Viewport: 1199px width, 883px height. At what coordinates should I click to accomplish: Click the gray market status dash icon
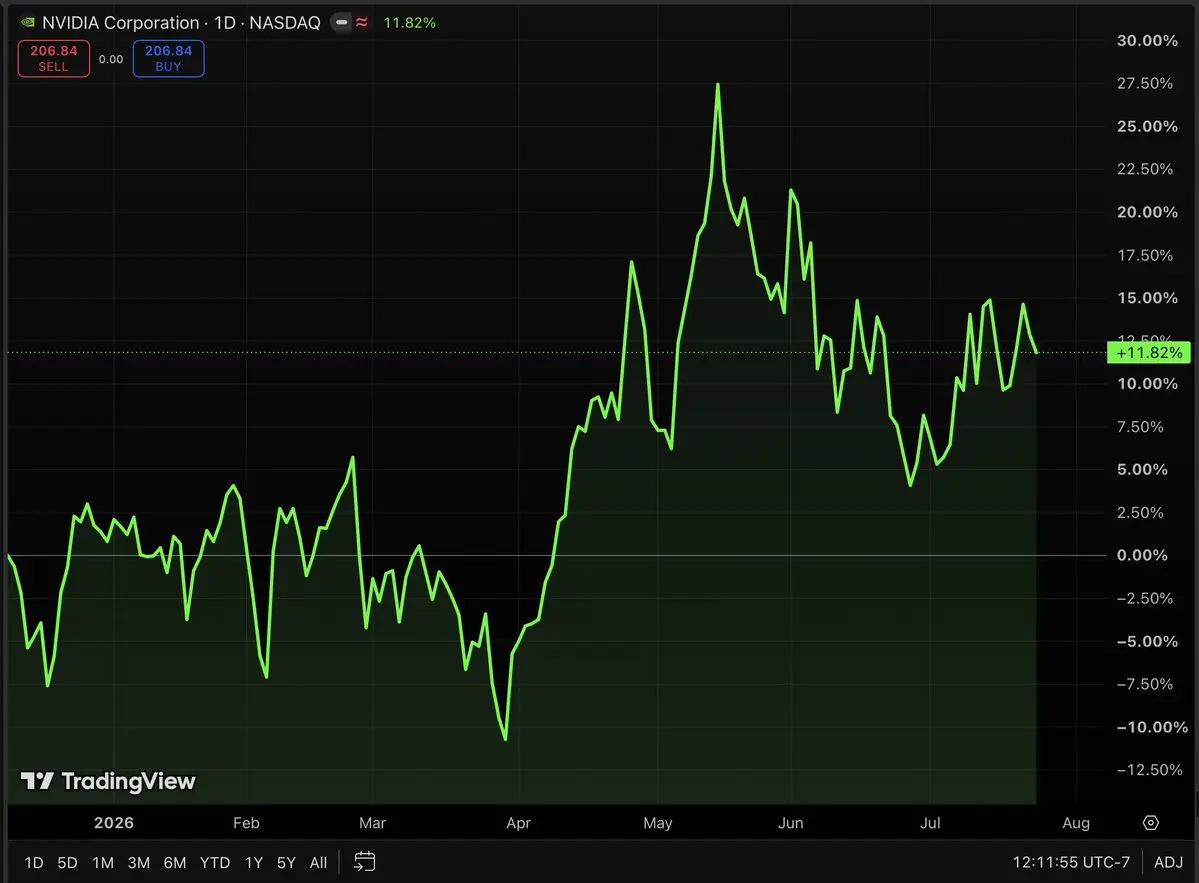click(x=341, y=23)
